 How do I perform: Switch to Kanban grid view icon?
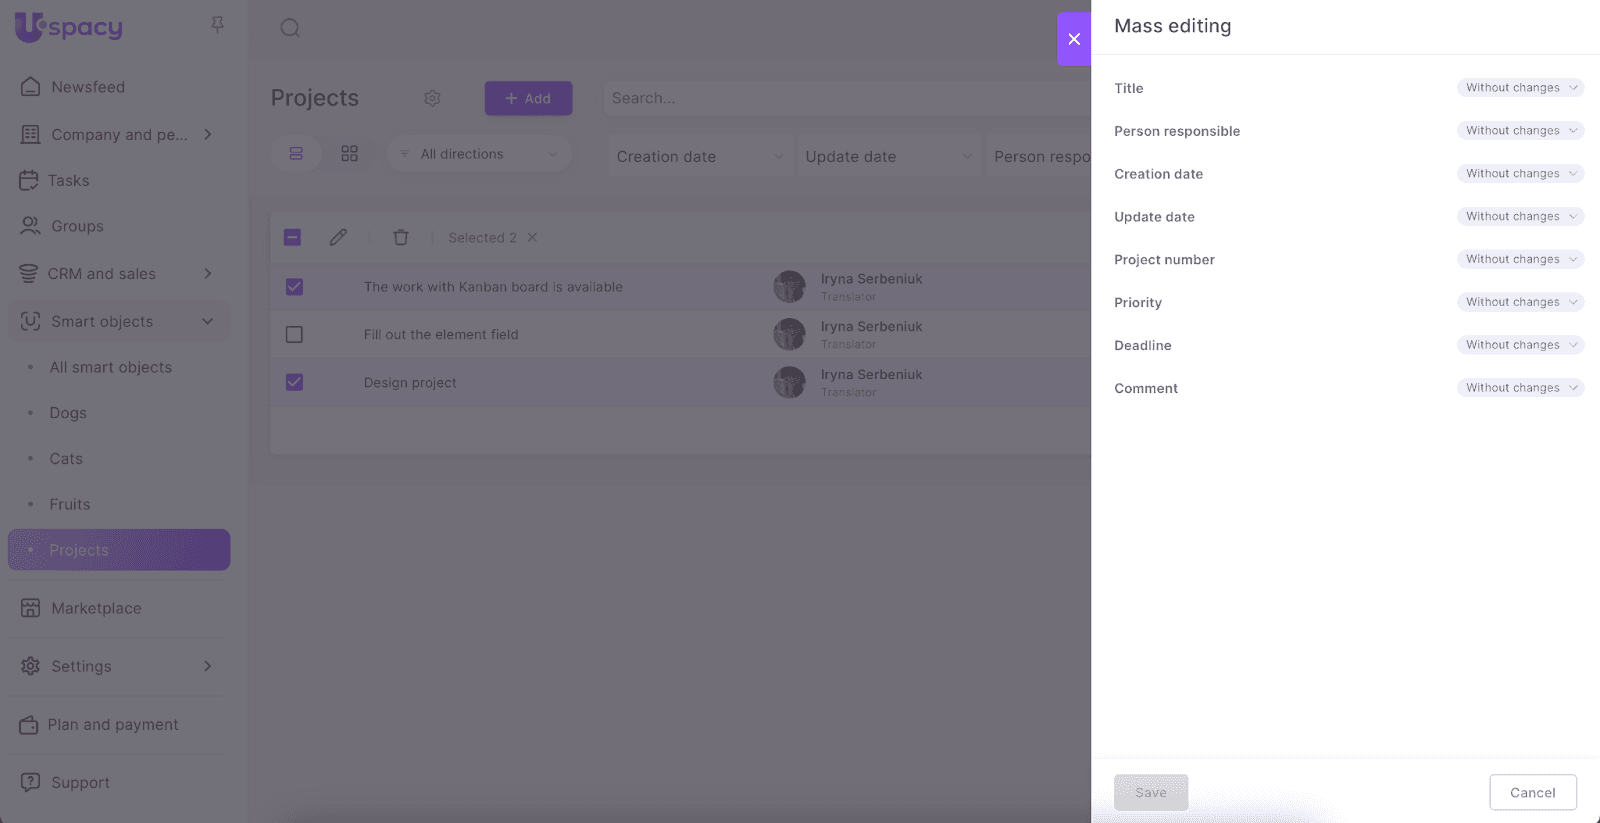point(349,154)
